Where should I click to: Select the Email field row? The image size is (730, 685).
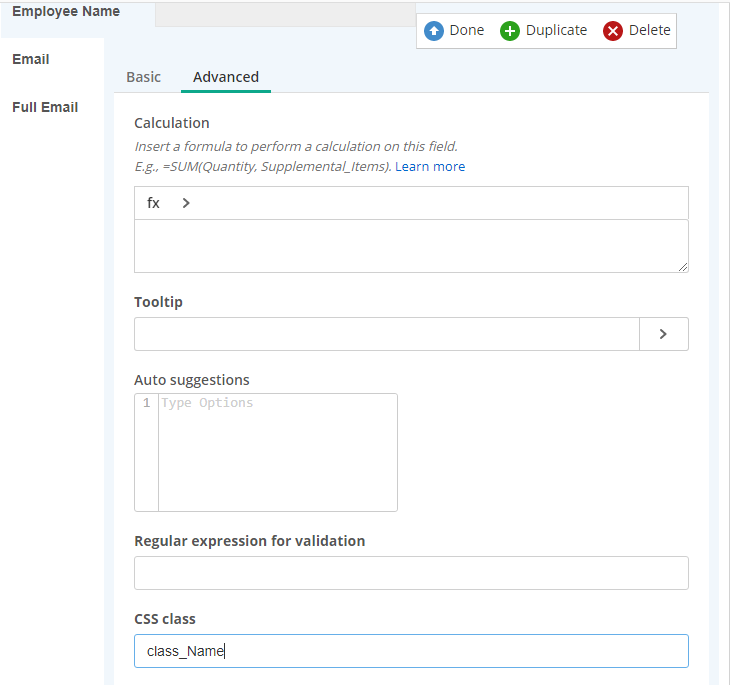(52, 60)
